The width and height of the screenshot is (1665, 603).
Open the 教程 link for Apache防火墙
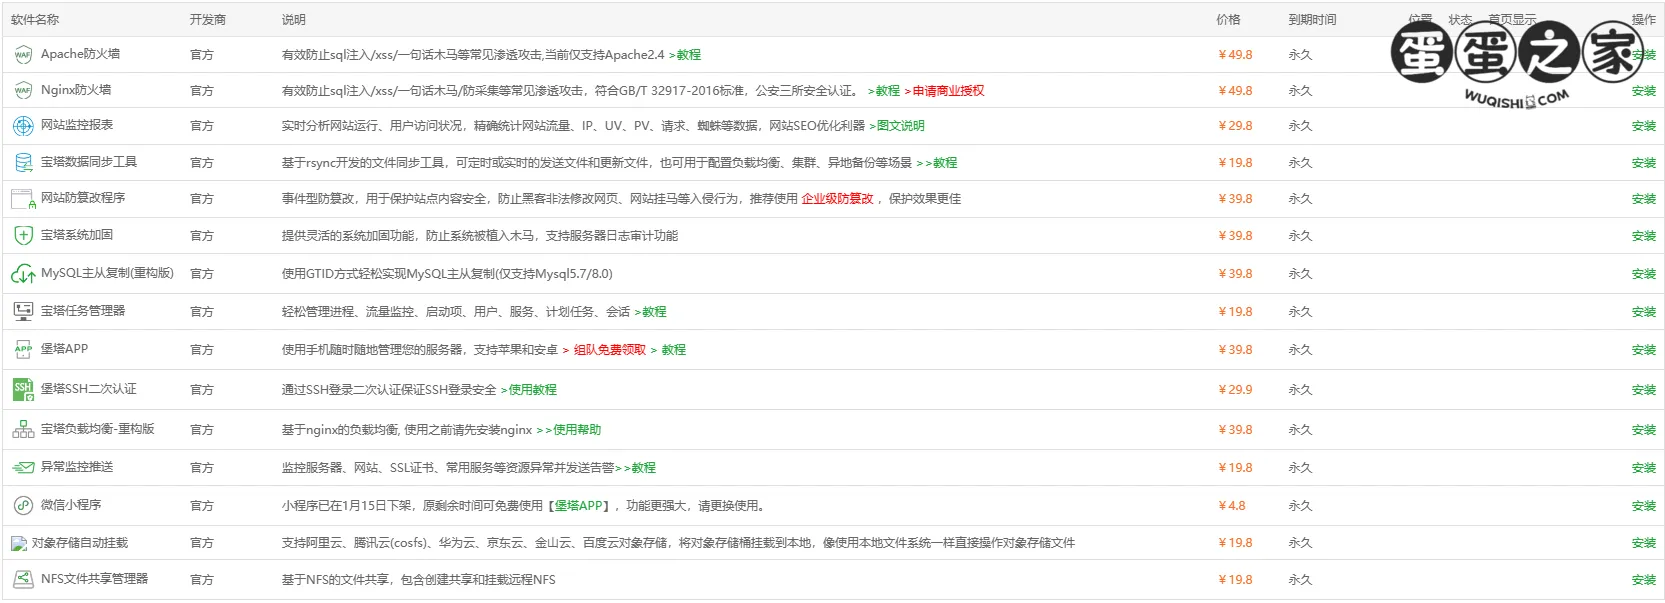[688, 55]
